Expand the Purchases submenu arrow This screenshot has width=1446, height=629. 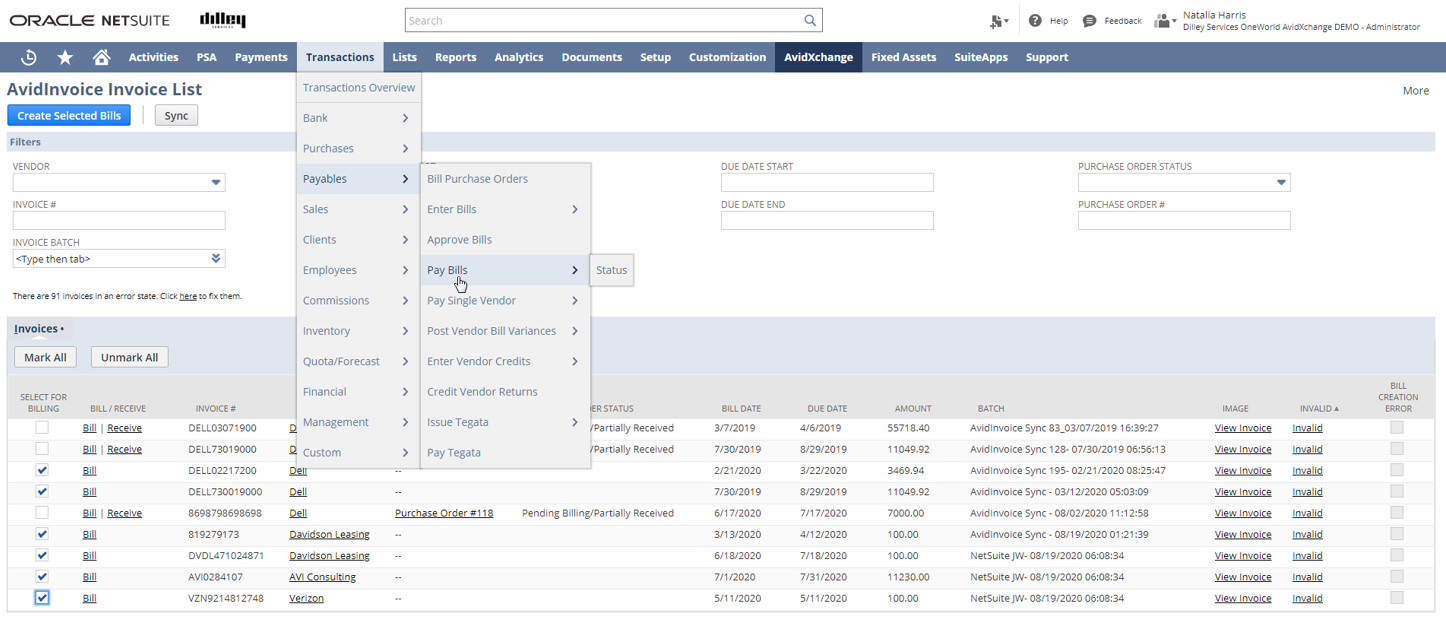(x=405, y=148)
